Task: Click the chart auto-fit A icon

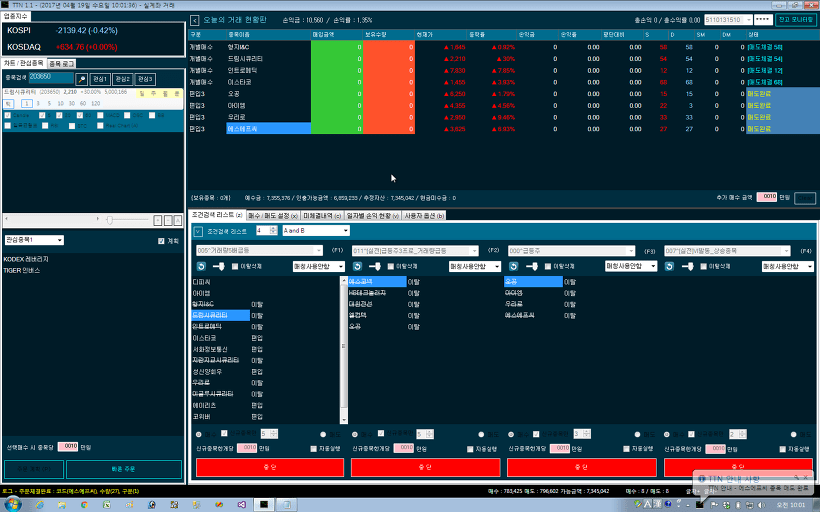Action: point(178,221)
